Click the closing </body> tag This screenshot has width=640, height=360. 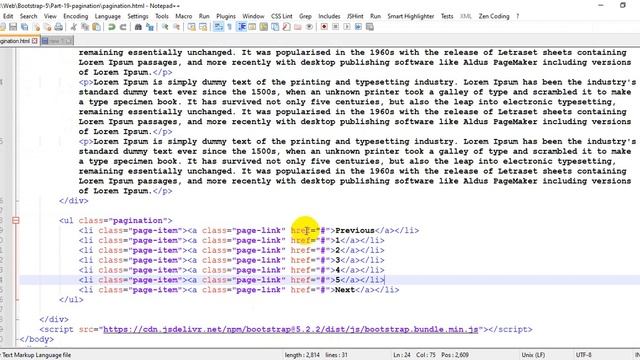(37, 339)
